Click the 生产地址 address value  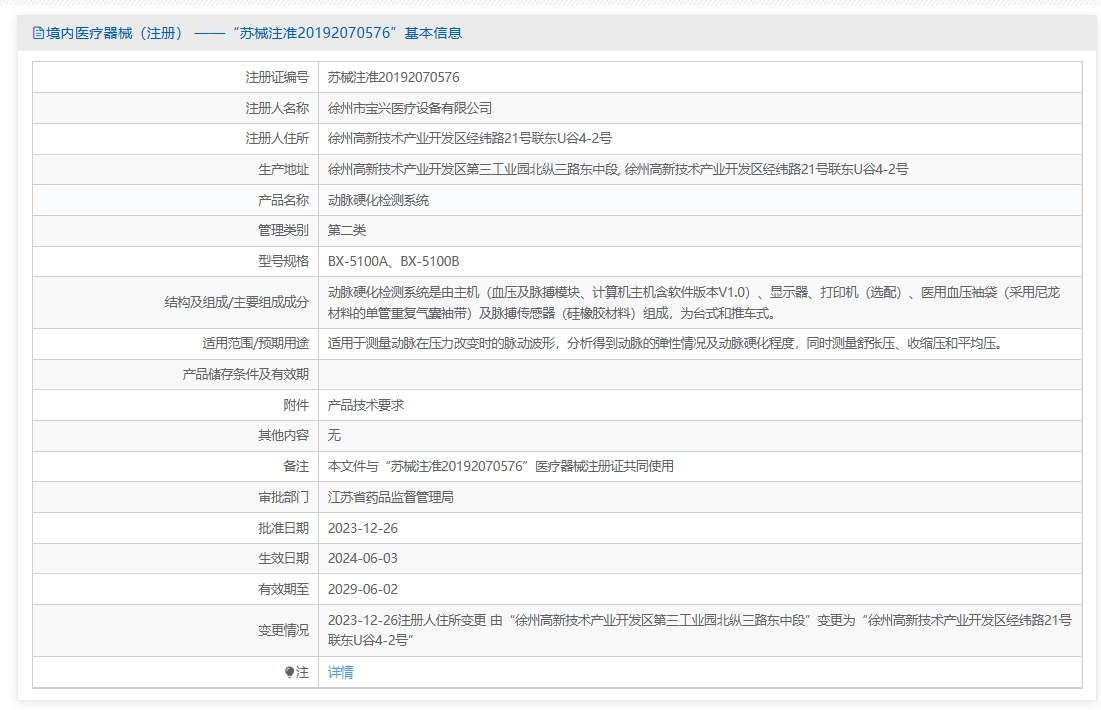click(x=618, y=169)
